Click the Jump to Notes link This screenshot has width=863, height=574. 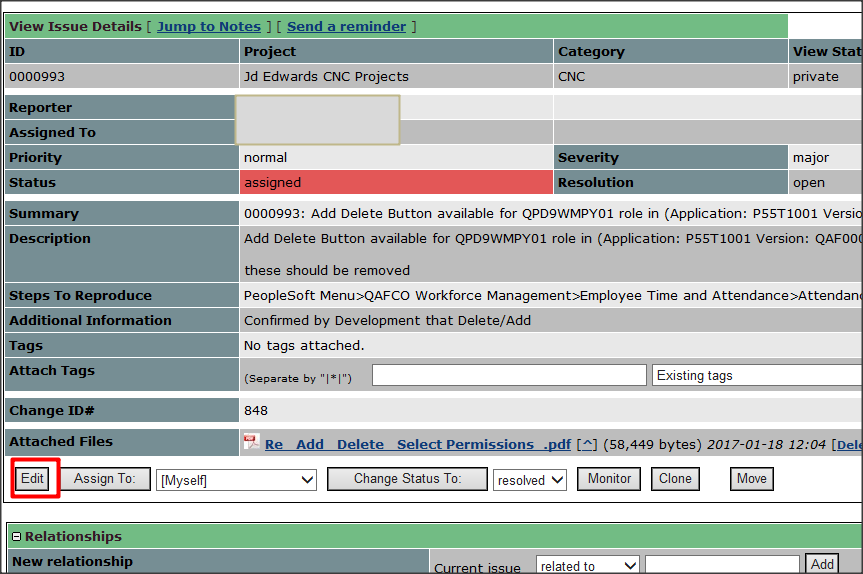pyautogui.click(x=208, y=26)
